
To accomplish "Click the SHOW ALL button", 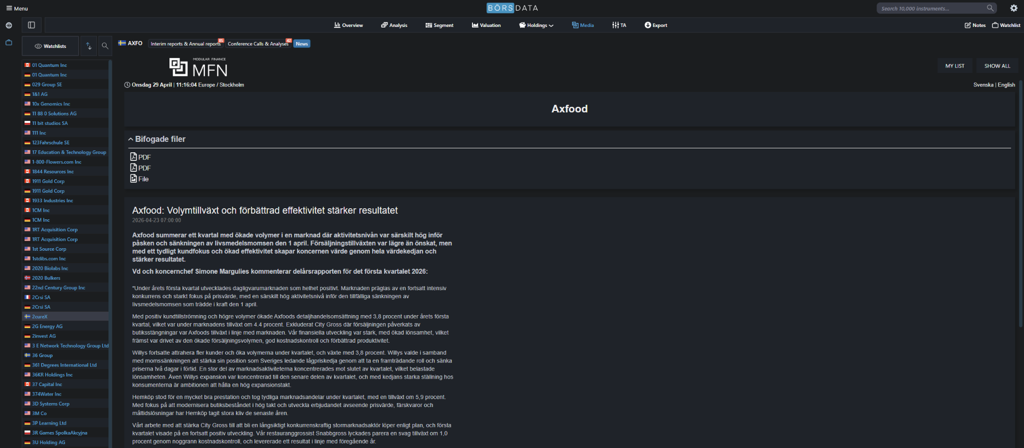I will pyautogui.click(x=996, y=66).
